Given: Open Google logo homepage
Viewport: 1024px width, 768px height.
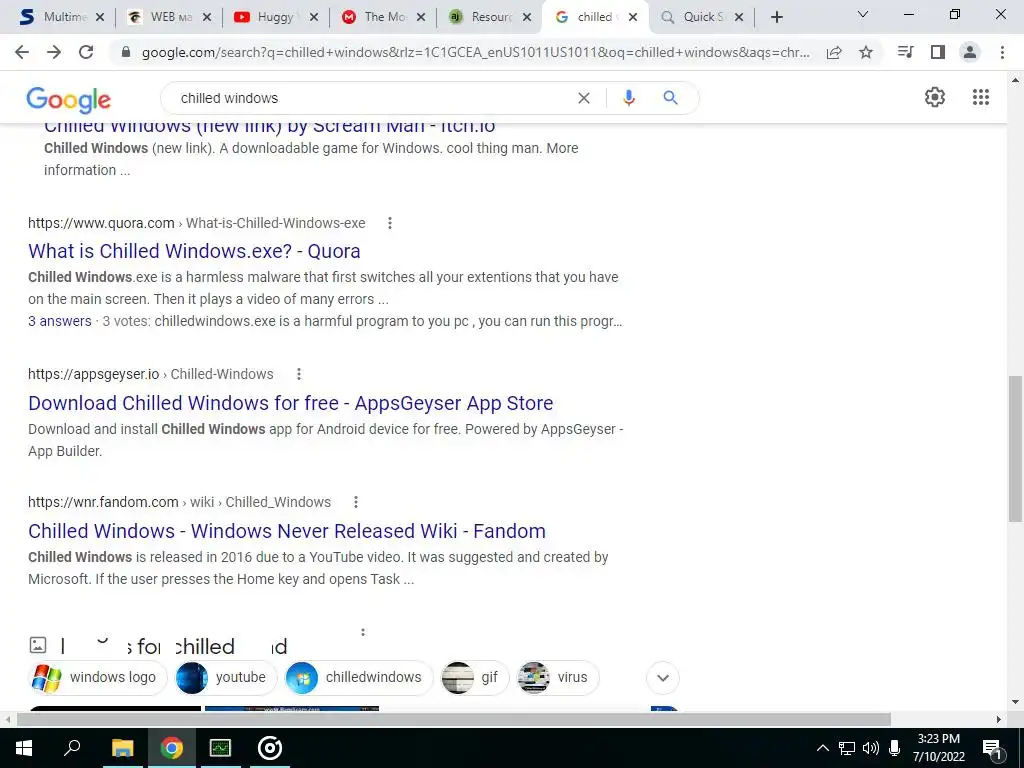Looking at the screenshot, I should 69,99.
